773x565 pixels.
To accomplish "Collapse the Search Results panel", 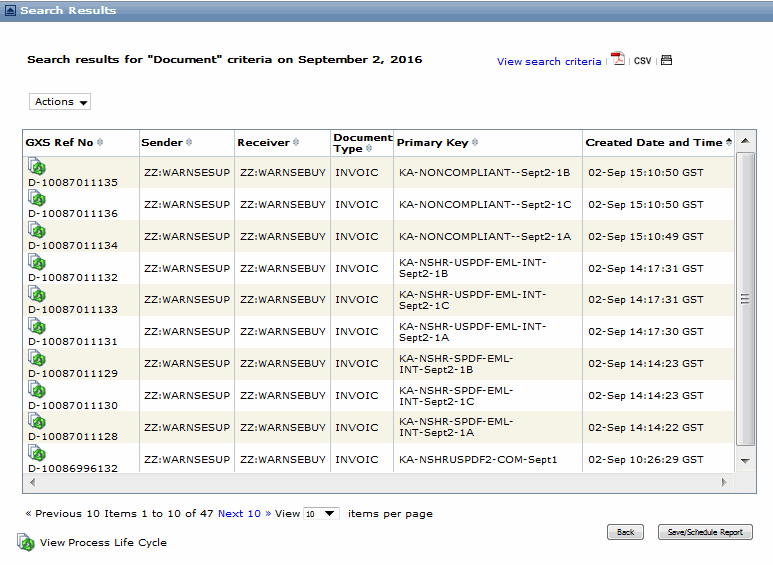I will tap(10, 10).
